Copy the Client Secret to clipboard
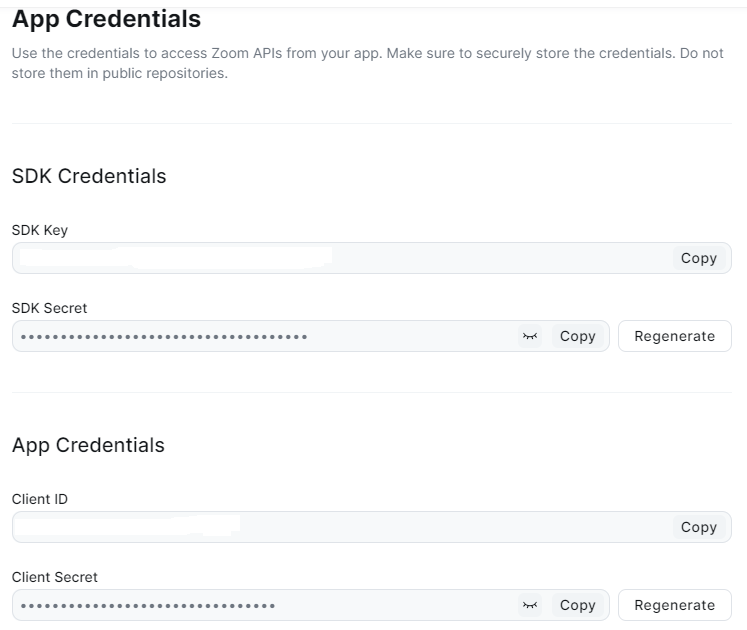 [577, 605]
